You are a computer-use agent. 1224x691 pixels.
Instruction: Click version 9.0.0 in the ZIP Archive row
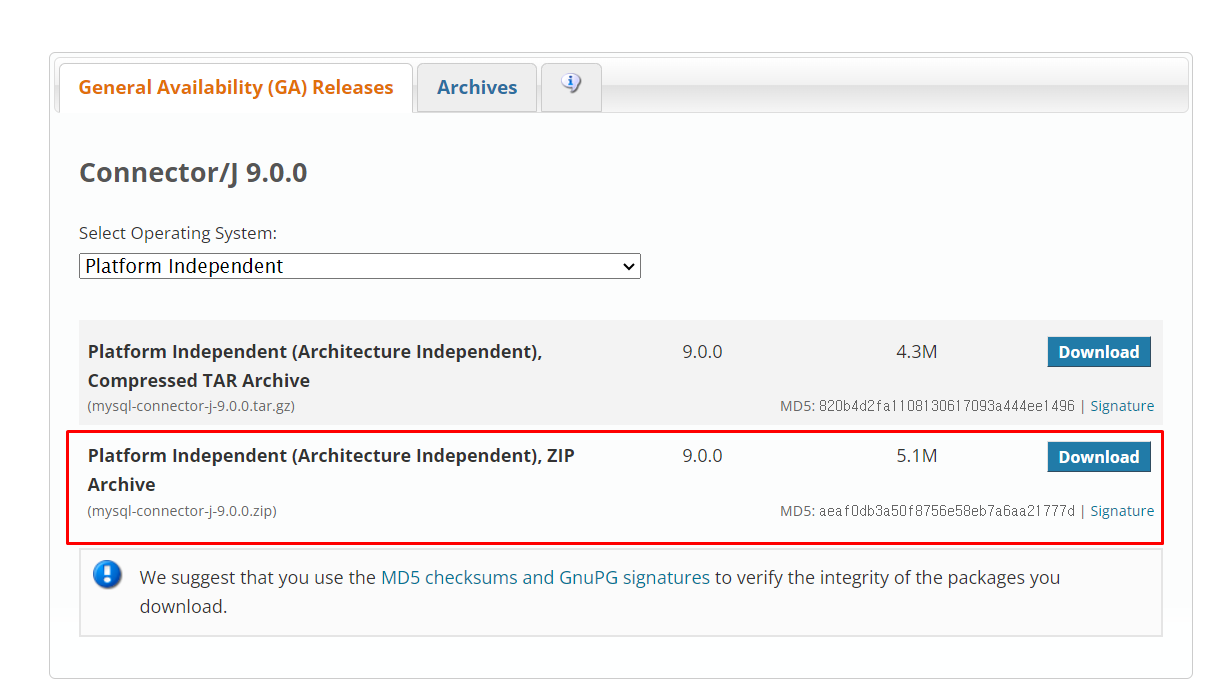pyautogui.click(x=702, y=457)
